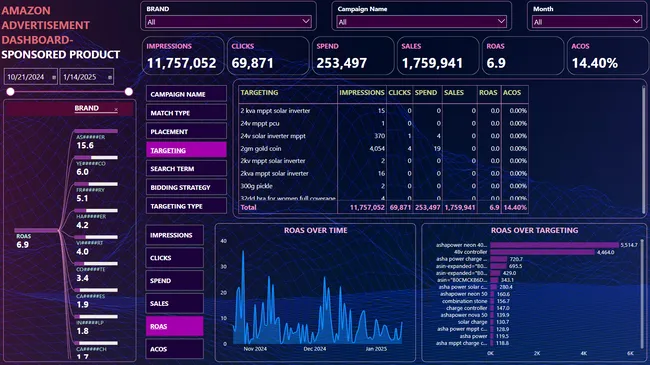Click the 'solar charge' bar label
650x365 pixels.
pos(473,322)
